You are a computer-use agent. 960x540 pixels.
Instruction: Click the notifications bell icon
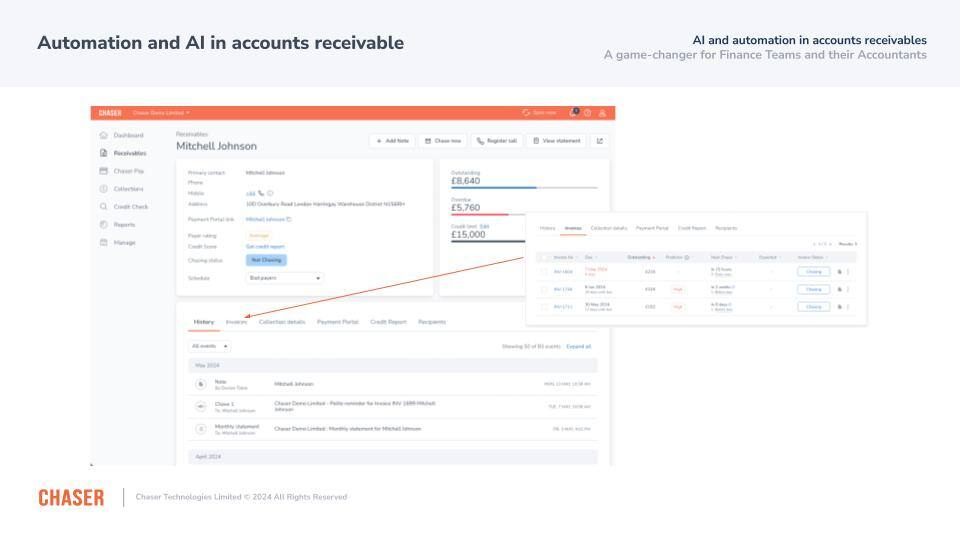(573, 113)
